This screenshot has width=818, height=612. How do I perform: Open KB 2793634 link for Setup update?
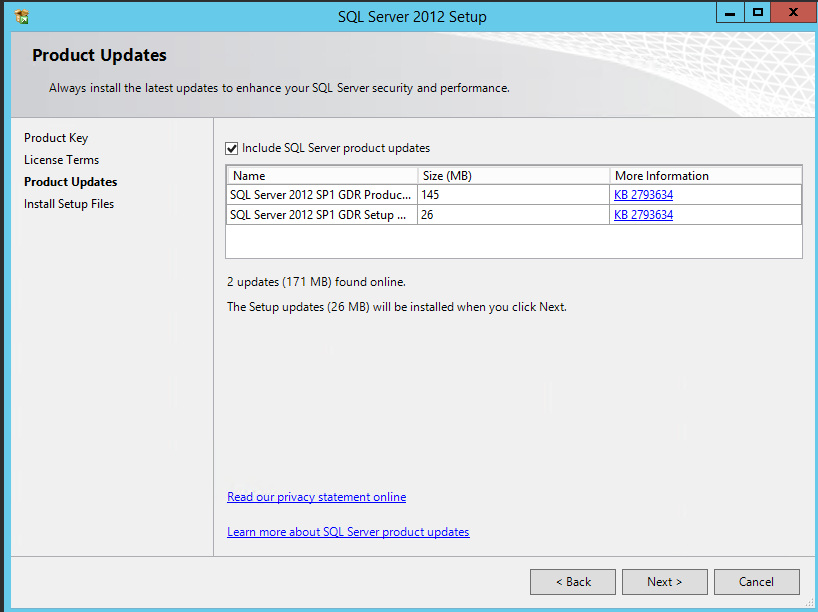(643, 214)
